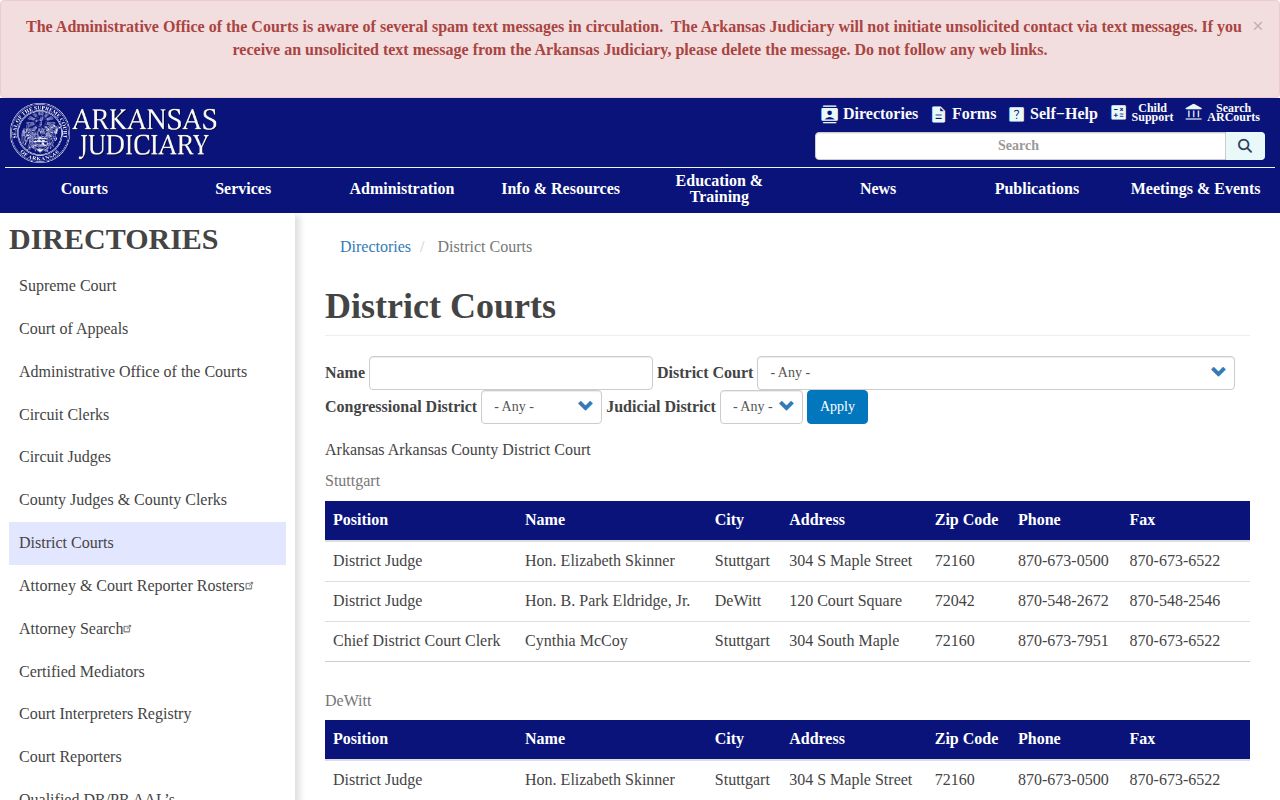The height and width of the screenshot is (800, 1280).
Task: Open the Meetings & Events menu
Action: [1196, 189]
